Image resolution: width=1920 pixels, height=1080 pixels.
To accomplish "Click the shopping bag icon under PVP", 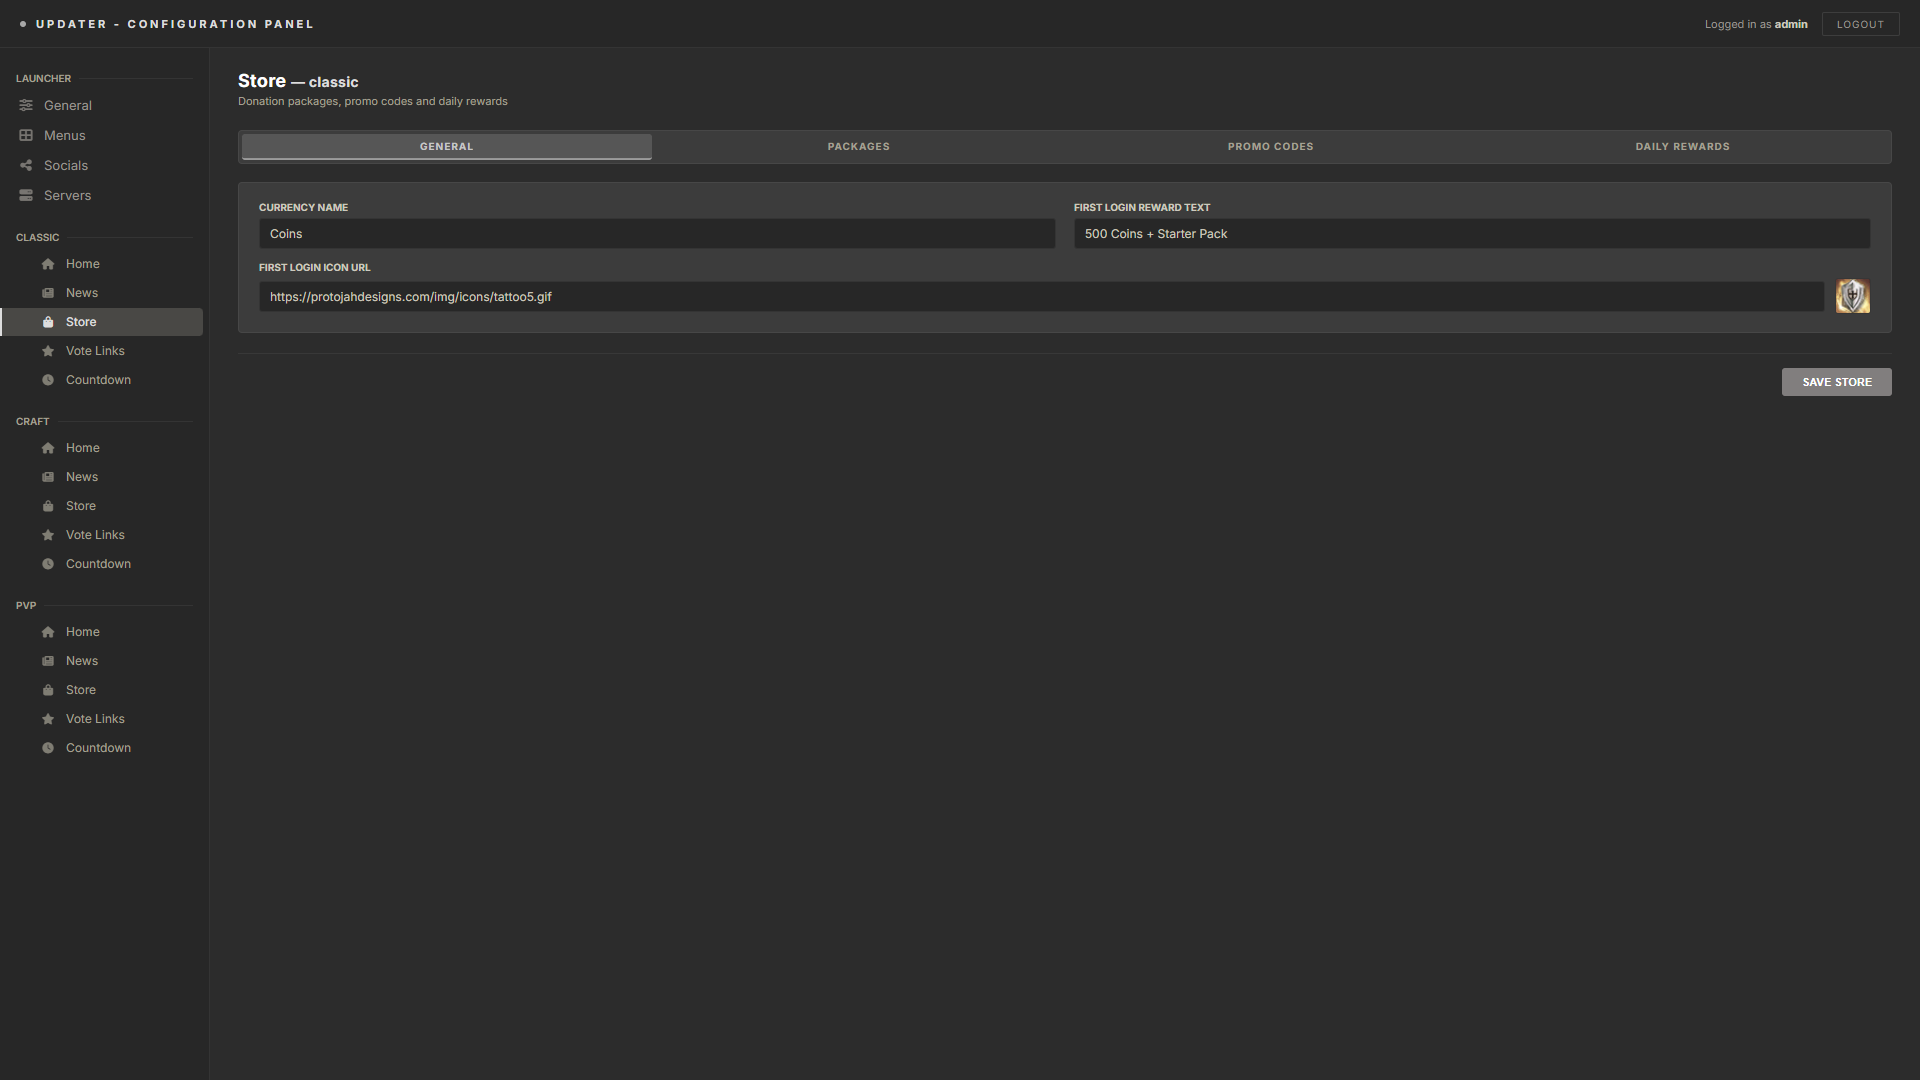I will coord(48,690).
